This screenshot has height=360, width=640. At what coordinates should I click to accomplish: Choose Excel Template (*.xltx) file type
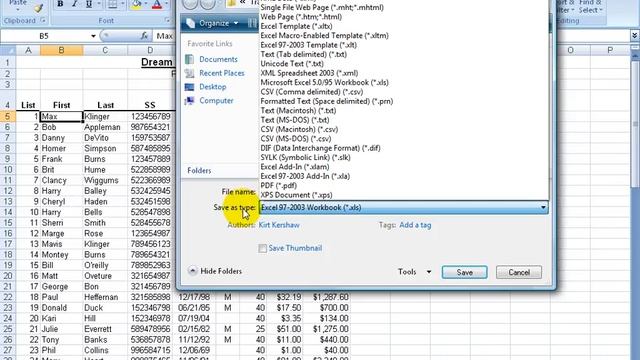pyautogui.click(x=296, y=26)
